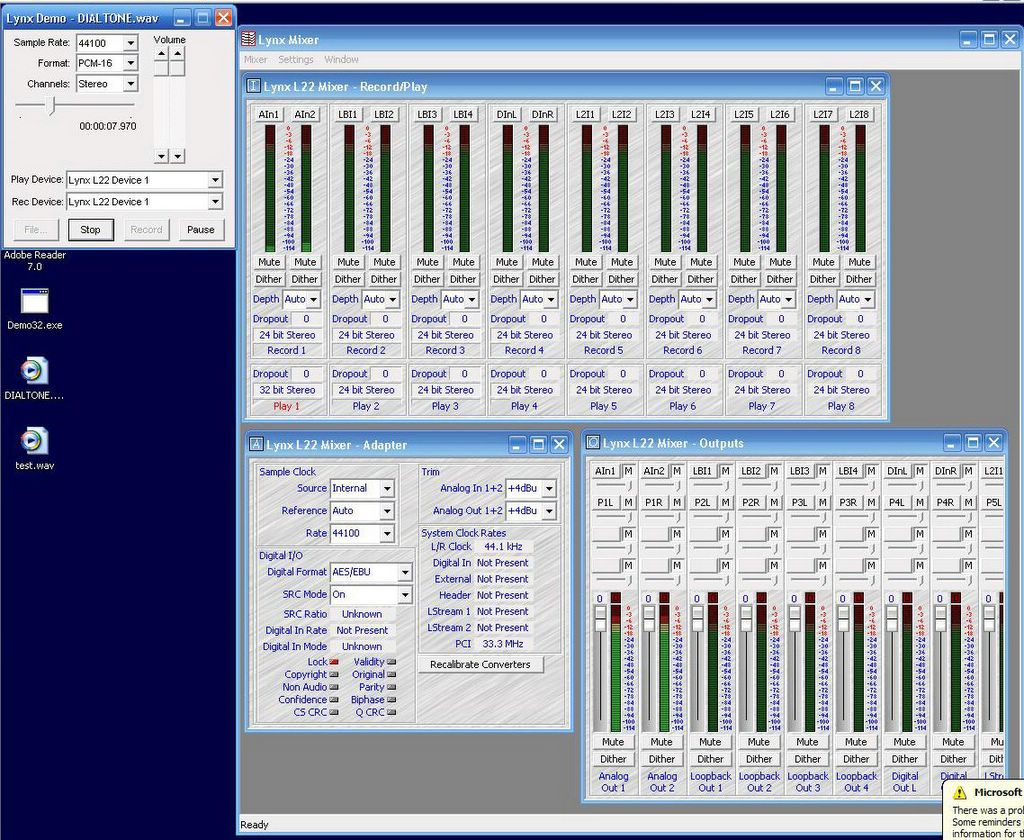This screenshot has height=840, width=1024.
Task: Click the Copyright status LED indicator
Action: click(x=334, y=675)
